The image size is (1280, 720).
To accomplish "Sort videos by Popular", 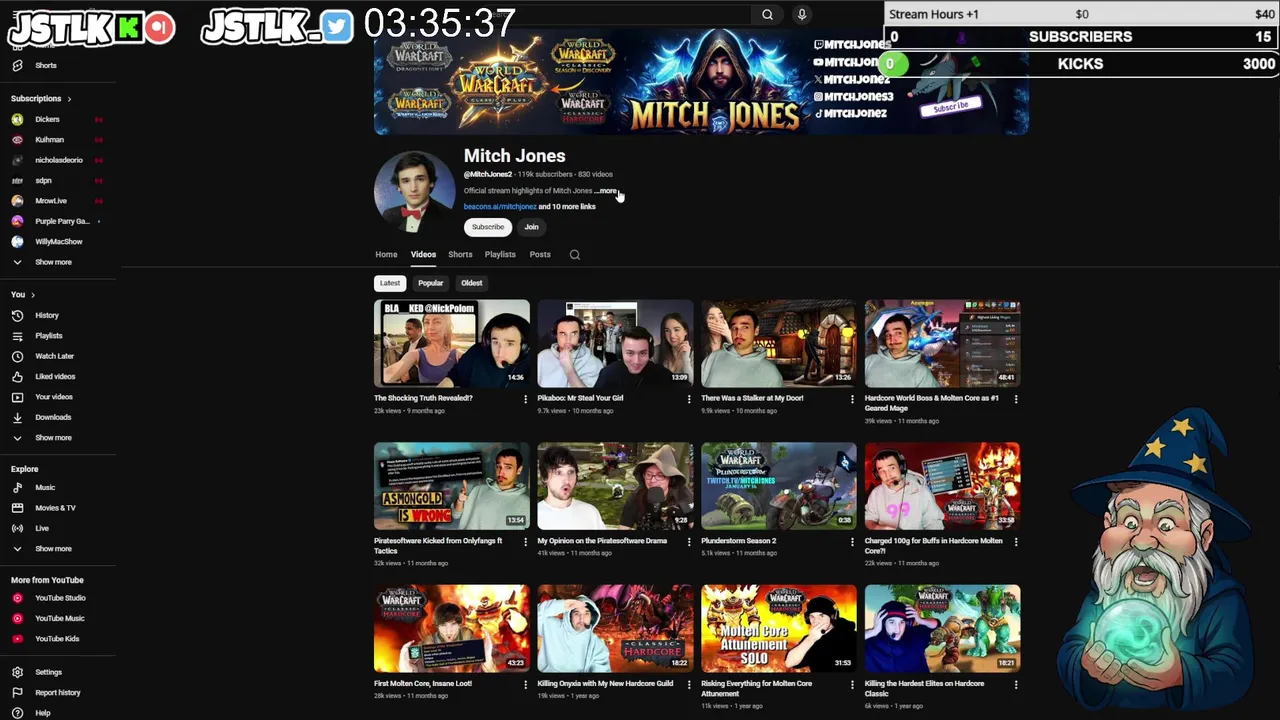I will [430, 283].
